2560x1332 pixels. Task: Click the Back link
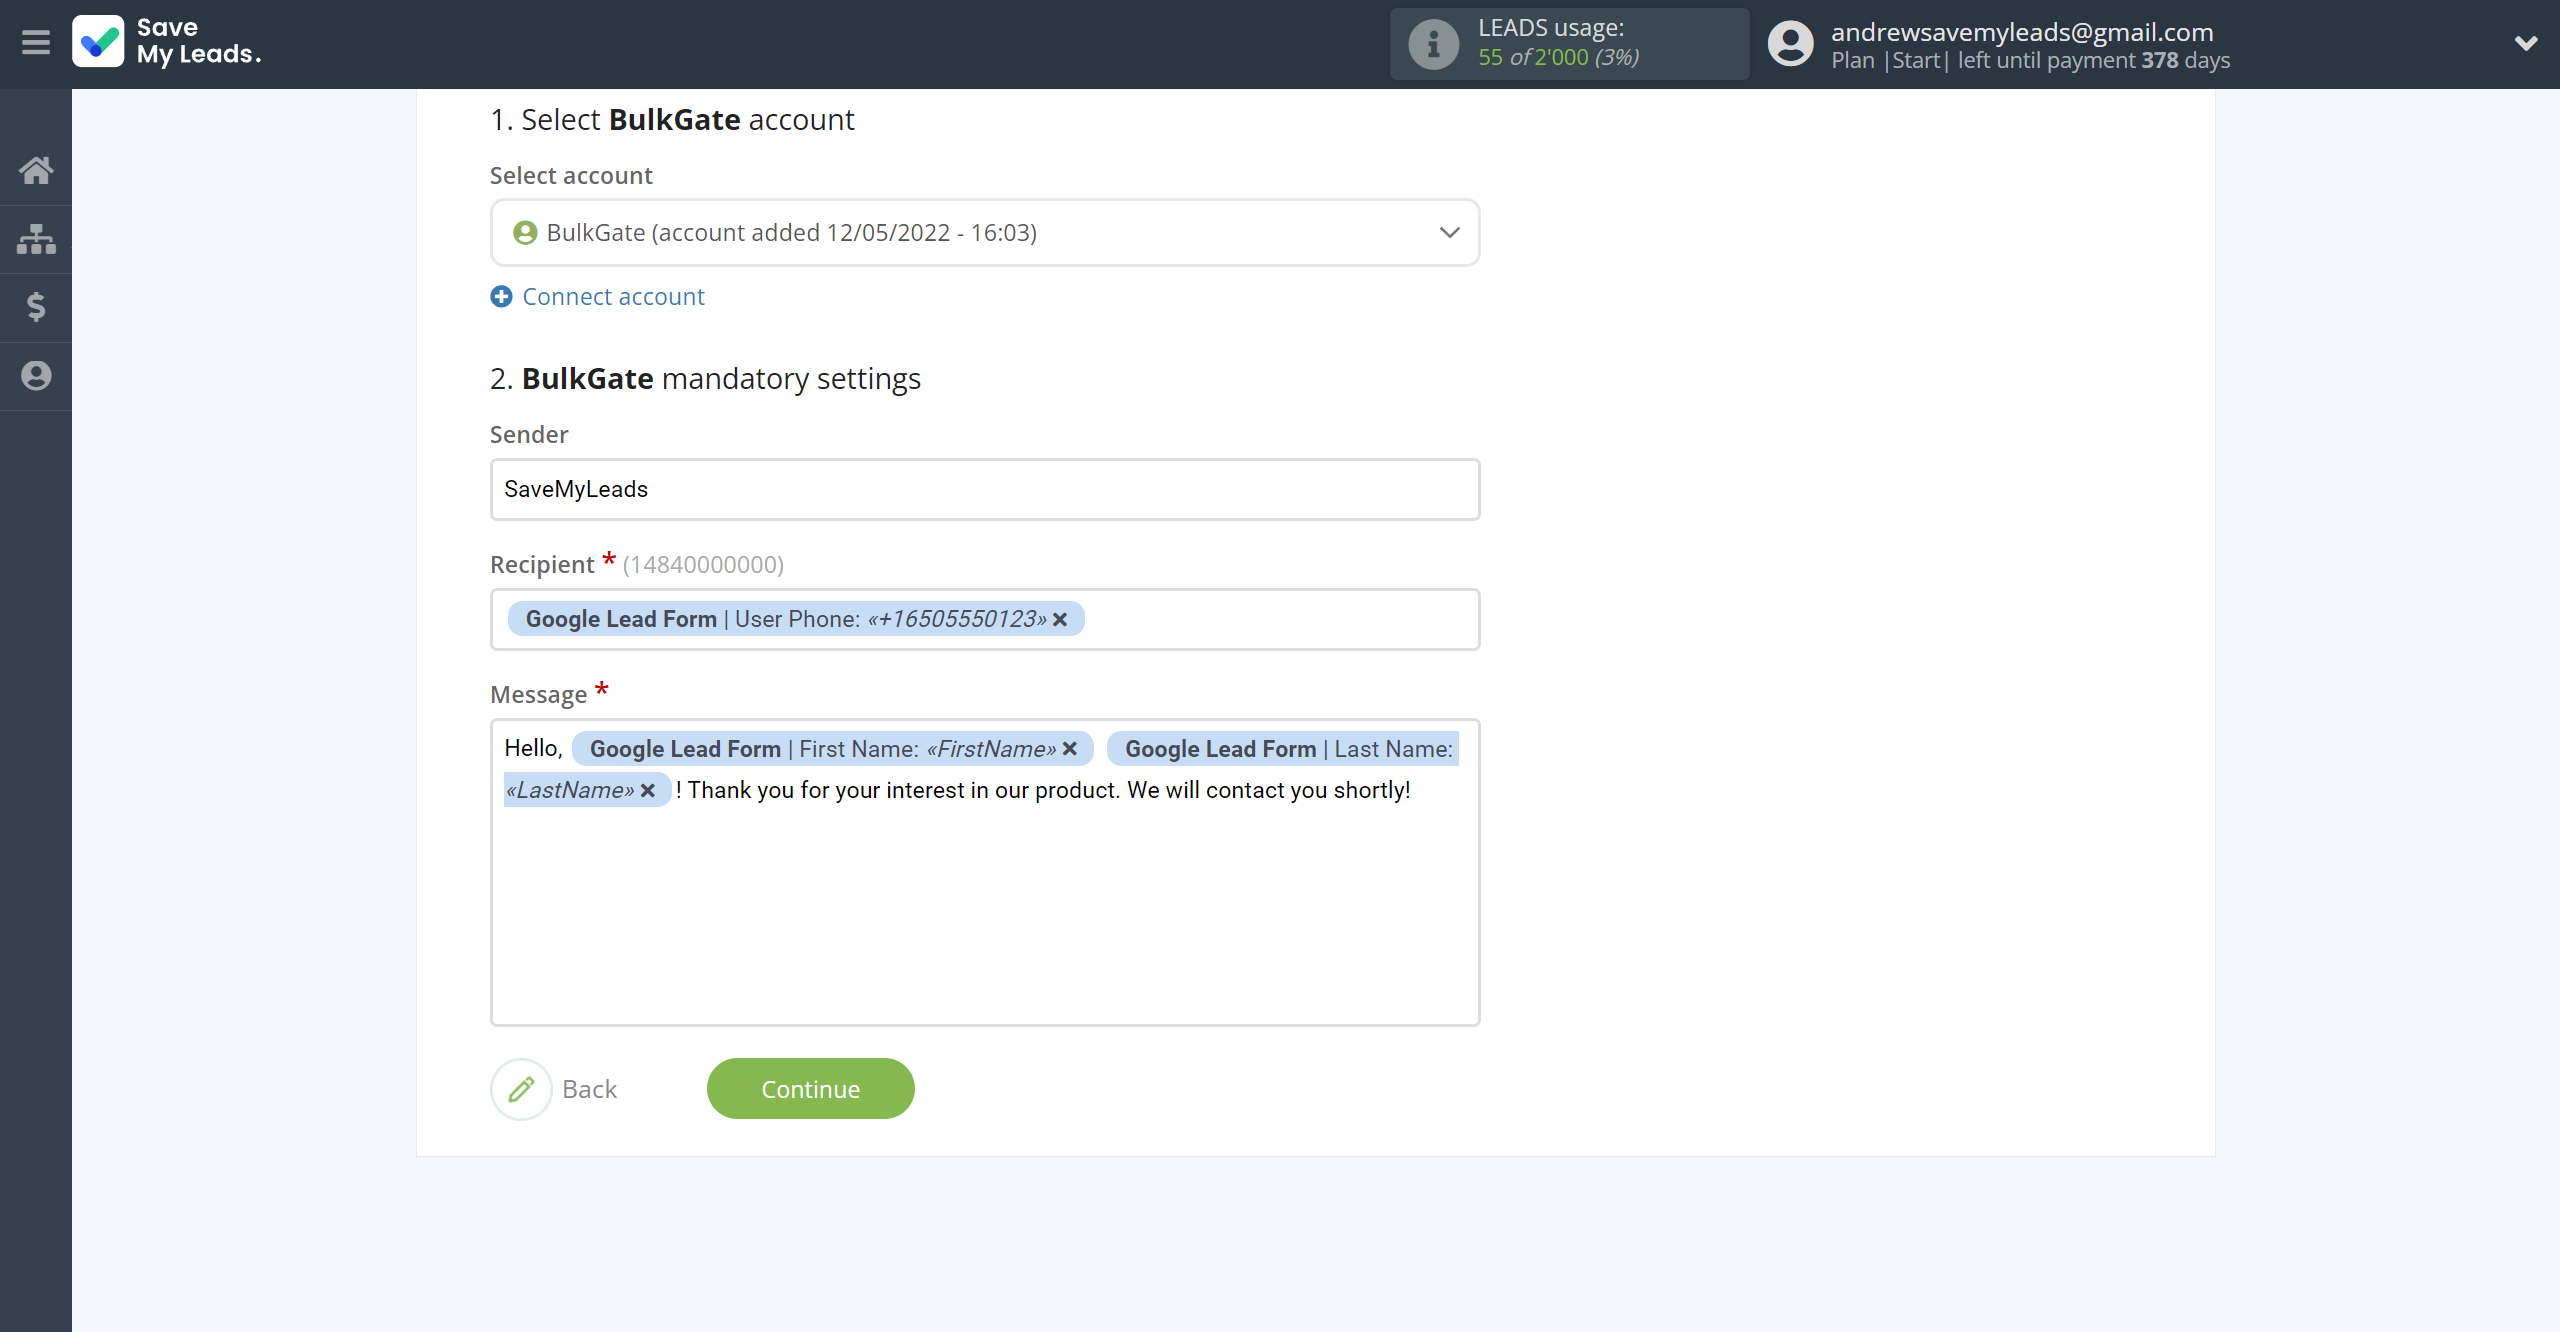click(589, 1089)
